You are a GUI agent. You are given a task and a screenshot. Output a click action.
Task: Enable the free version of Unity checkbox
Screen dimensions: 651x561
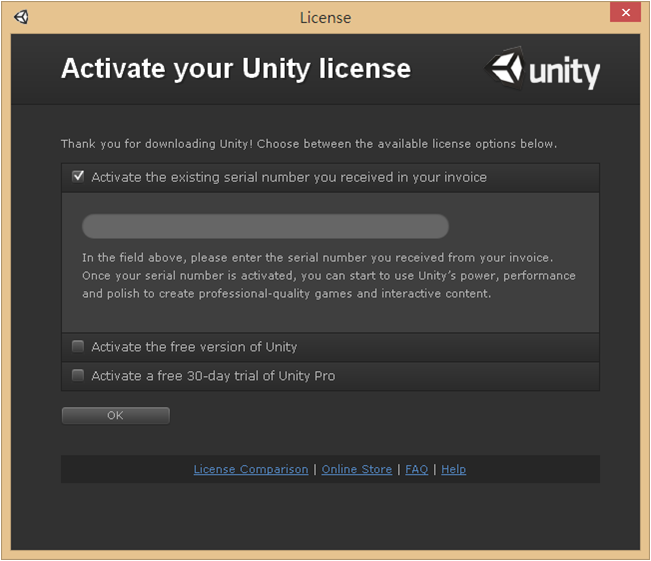[78, 347]
